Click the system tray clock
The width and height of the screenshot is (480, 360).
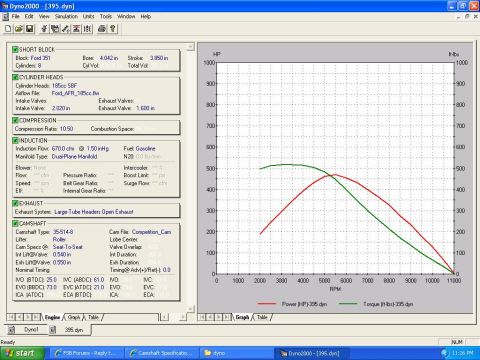[x=462, y=353]
